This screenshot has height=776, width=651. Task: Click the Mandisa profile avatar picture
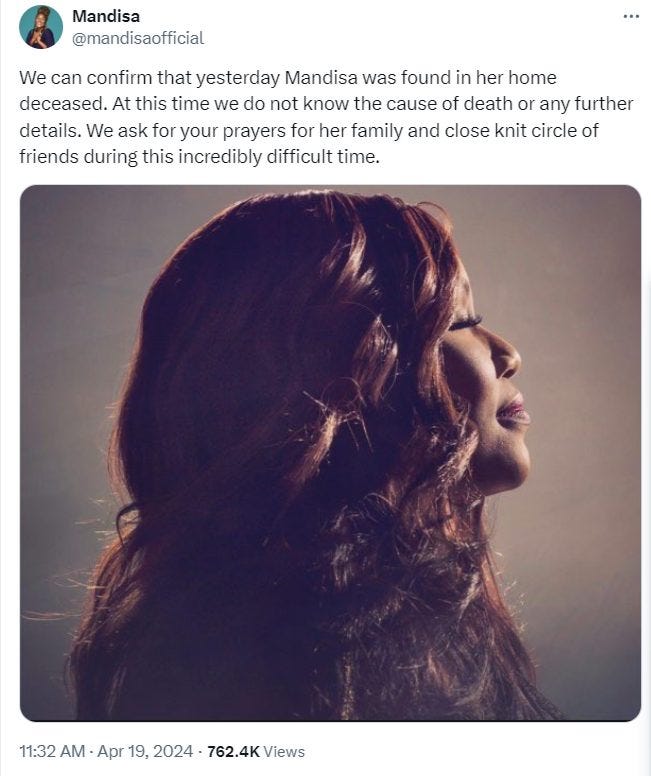(41, 27)
